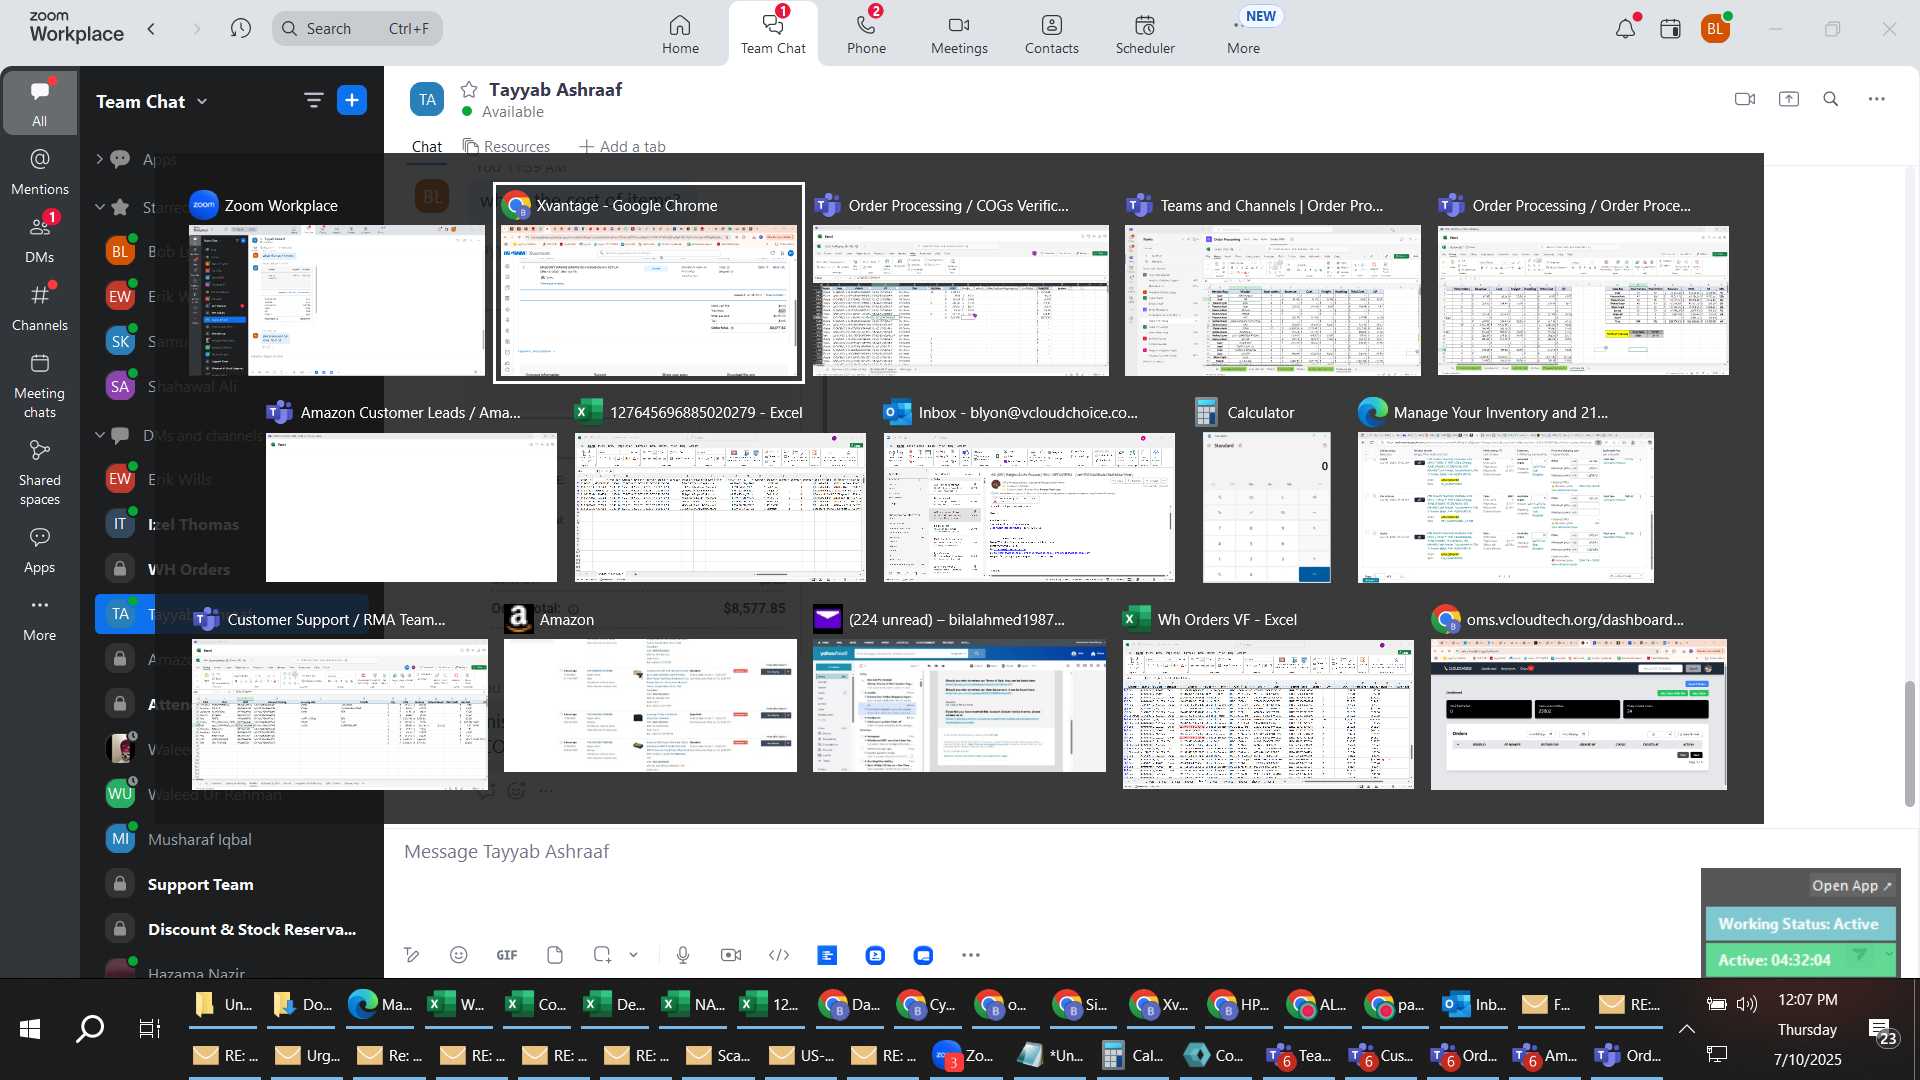Select Xvantage - Google Chrome window thumbnail
The width and height of the screenshot is (1920, 1080).
[x=649, y=283]
